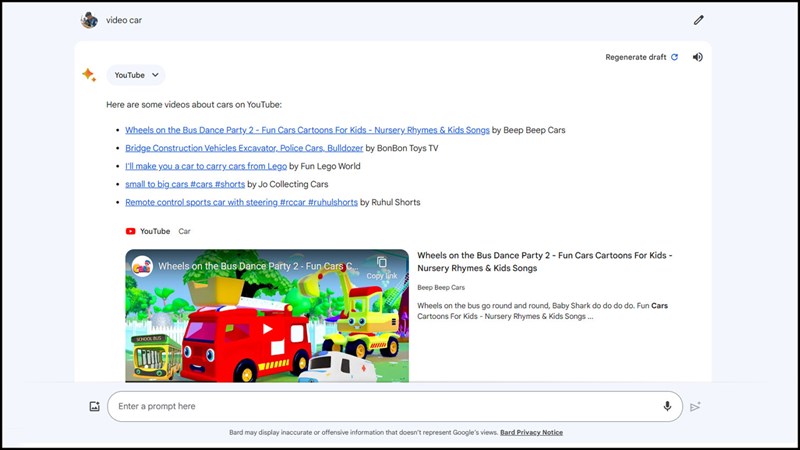The height and width of the screenshot is (450, 800).
Task: Click the Regenerate draft refresh icon
Action: 674,57
